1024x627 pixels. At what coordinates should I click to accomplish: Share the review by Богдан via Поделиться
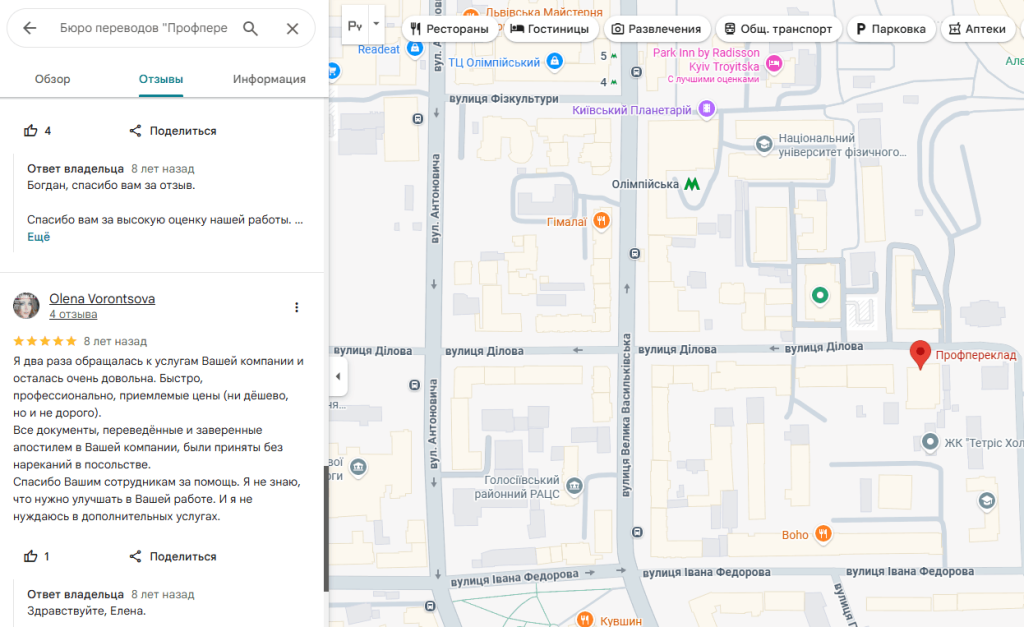click(x=172, y=131)
